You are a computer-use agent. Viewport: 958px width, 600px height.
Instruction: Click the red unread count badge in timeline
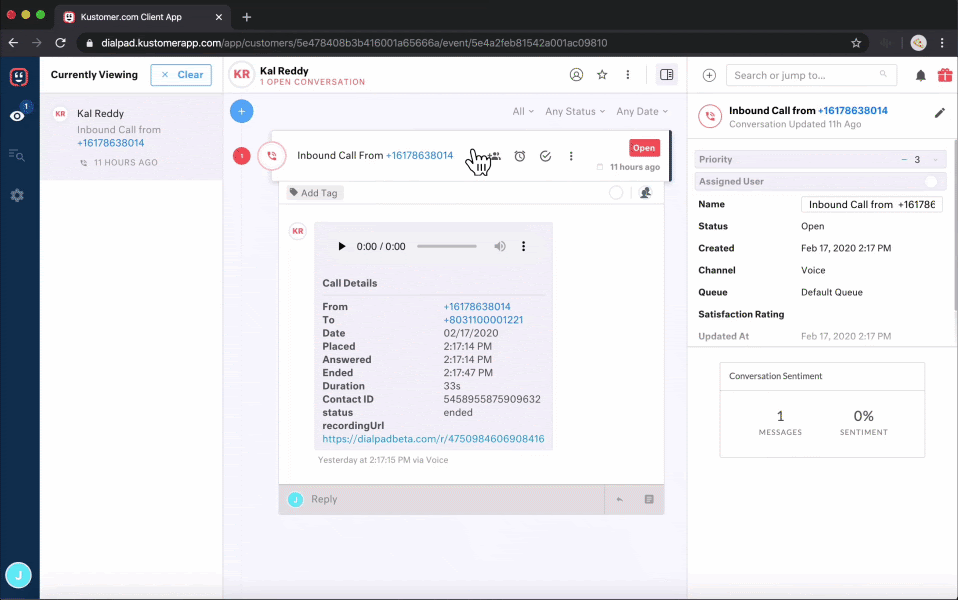(242, 156)
